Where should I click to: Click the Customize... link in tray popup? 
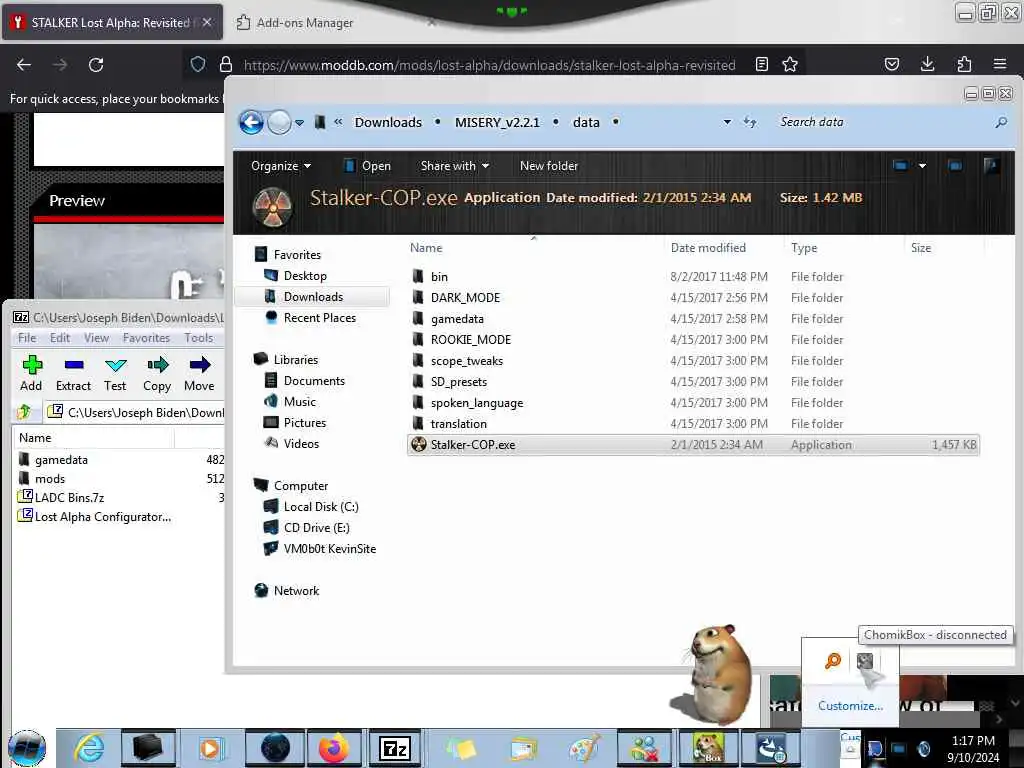(850, 705)
